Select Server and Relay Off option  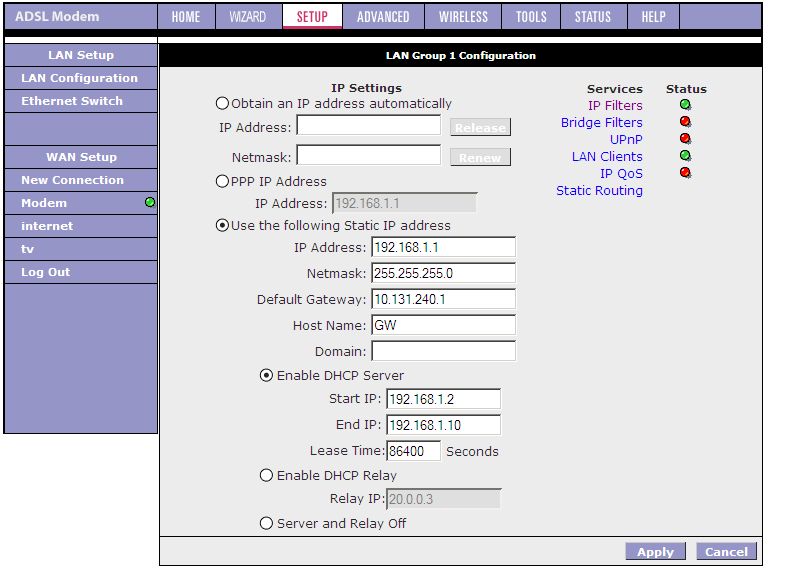(266, 523)
